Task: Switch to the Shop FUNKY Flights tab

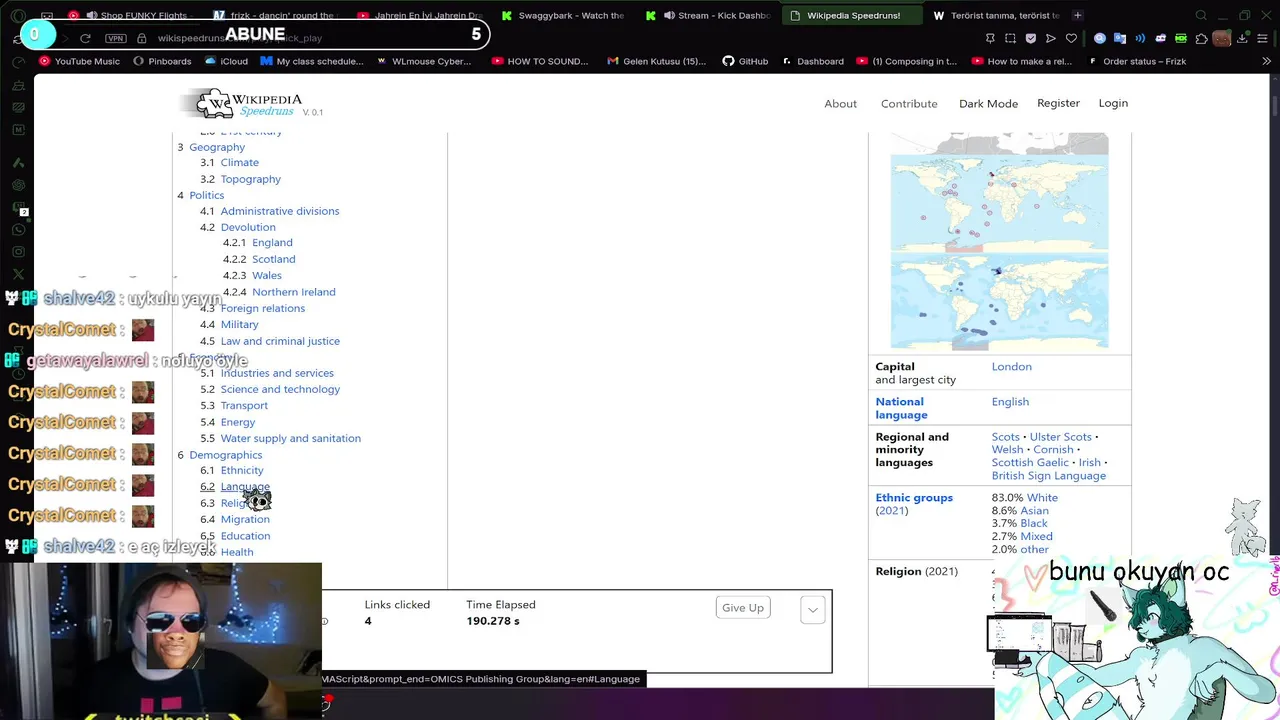Action: [x=131, y=16]
